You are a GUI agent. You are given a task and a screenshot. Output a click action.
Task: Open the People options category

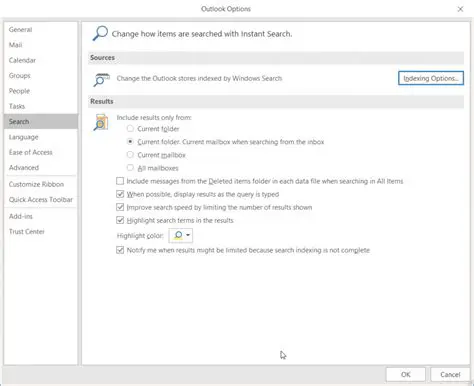(x=41, y=91)
